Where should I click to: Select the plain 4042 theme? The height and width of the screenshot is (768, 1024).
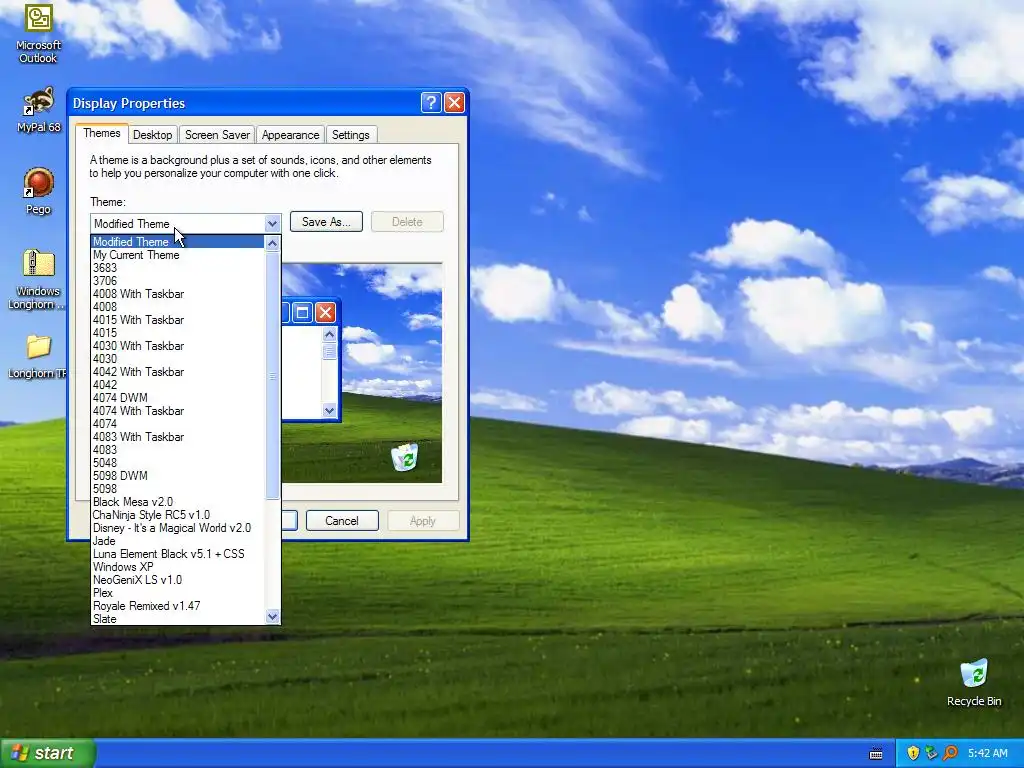[x=178, y=385]
